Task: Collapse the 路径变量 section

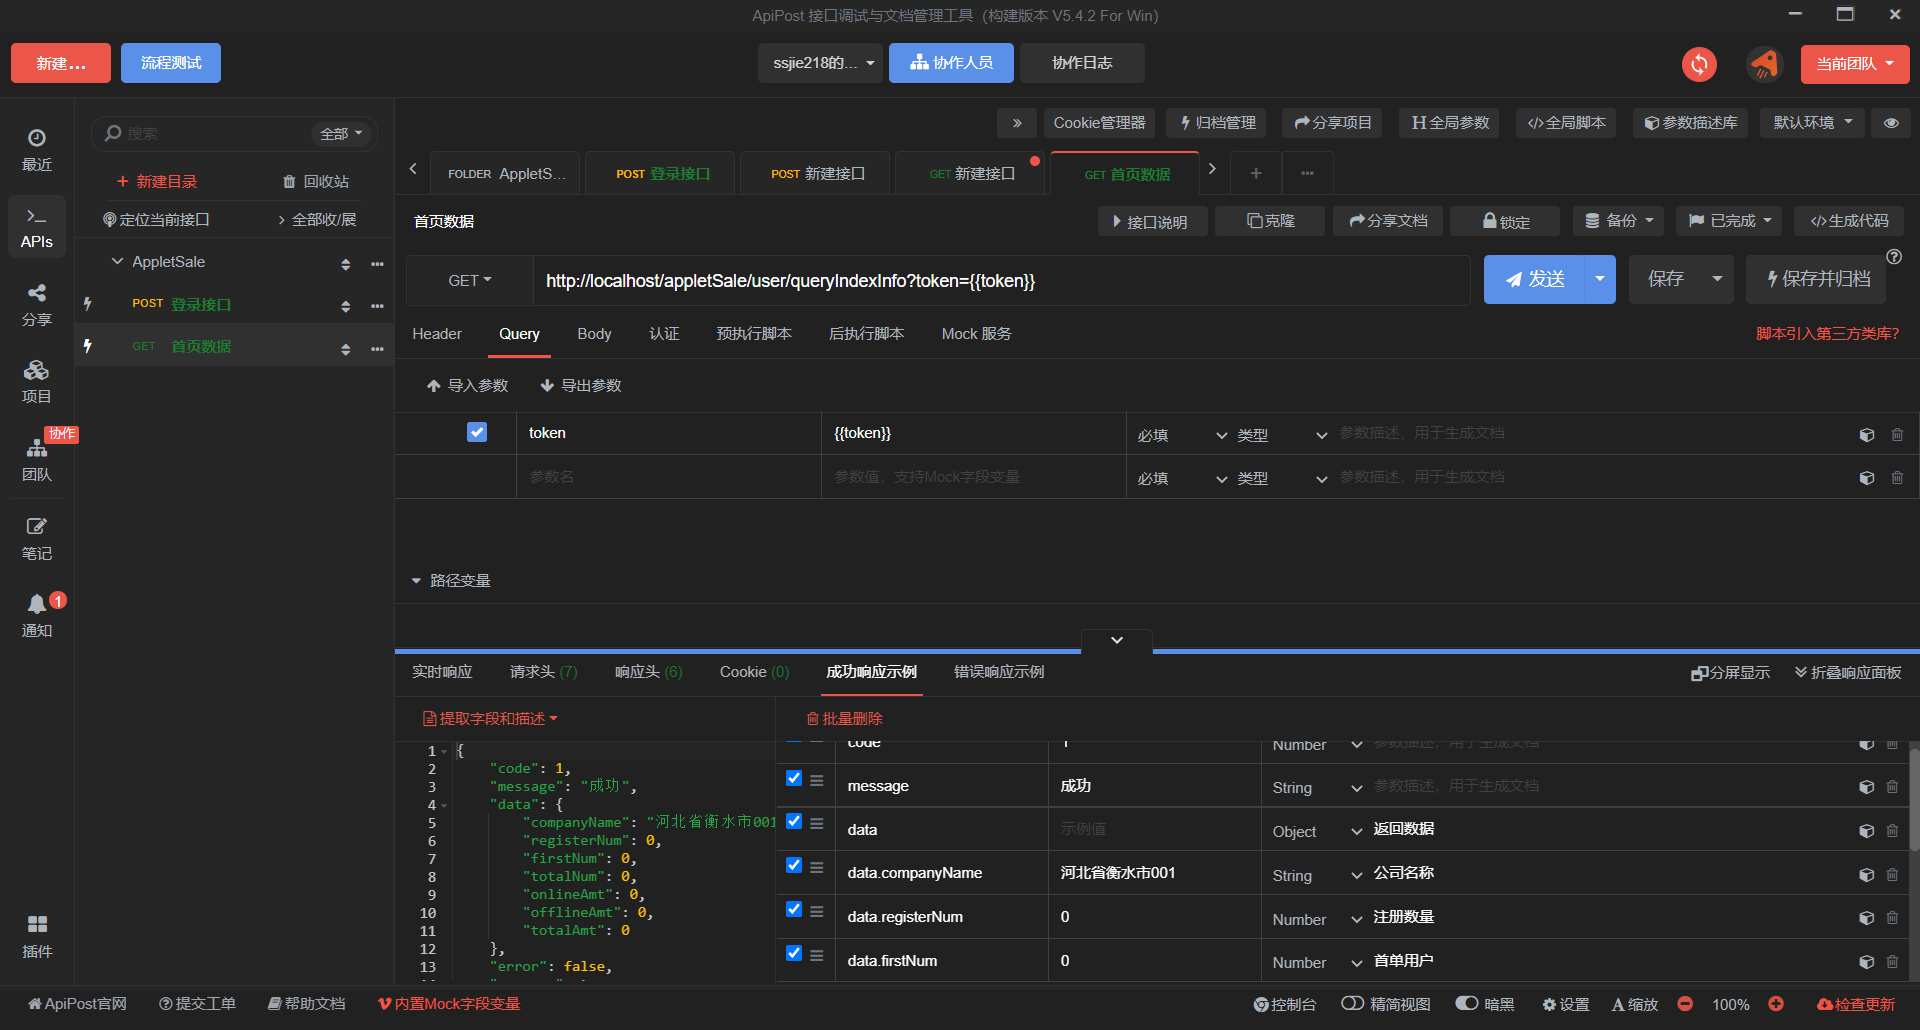Action: point(416,581)
